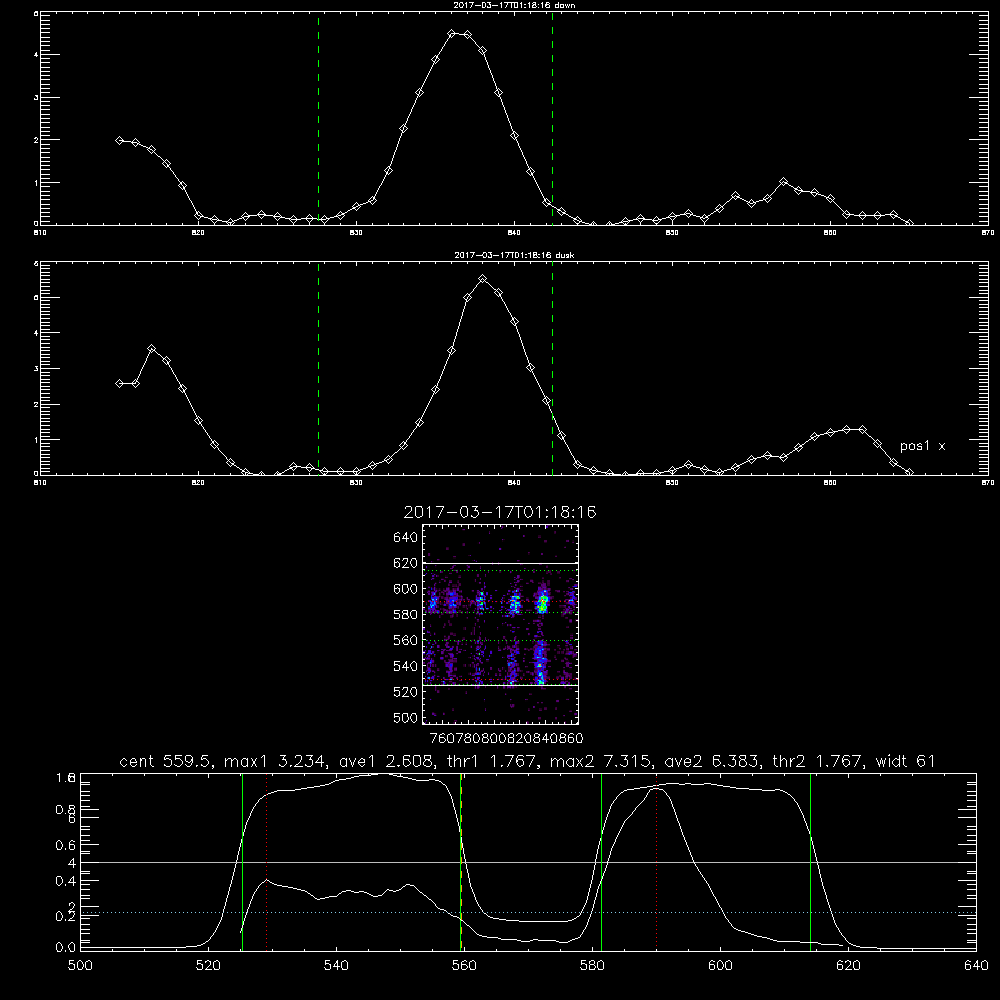Select the 'widt 61' width value

pyautogui.click(x=905, y=761)
